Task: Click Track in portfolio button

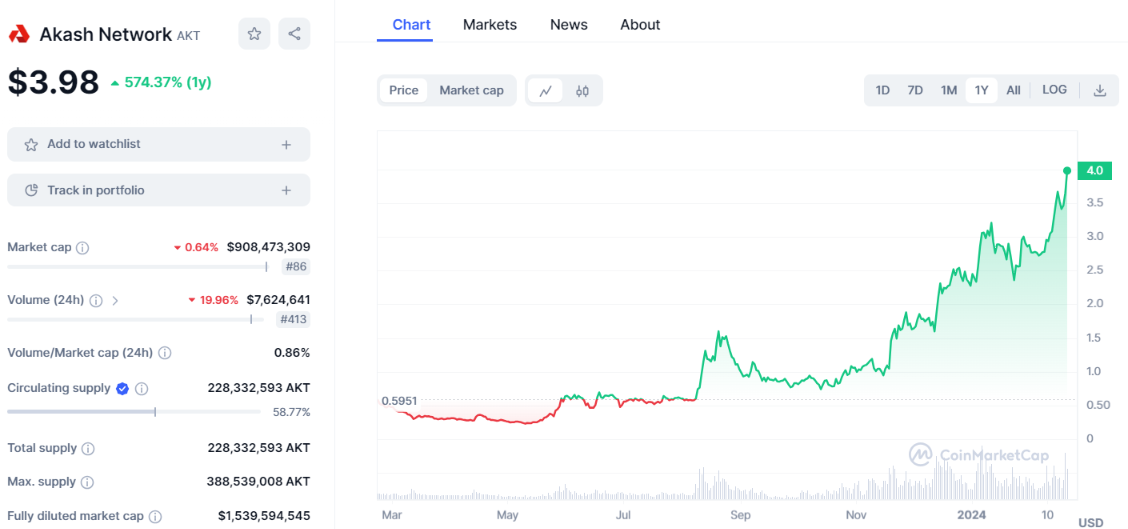Action: [159, 191]
